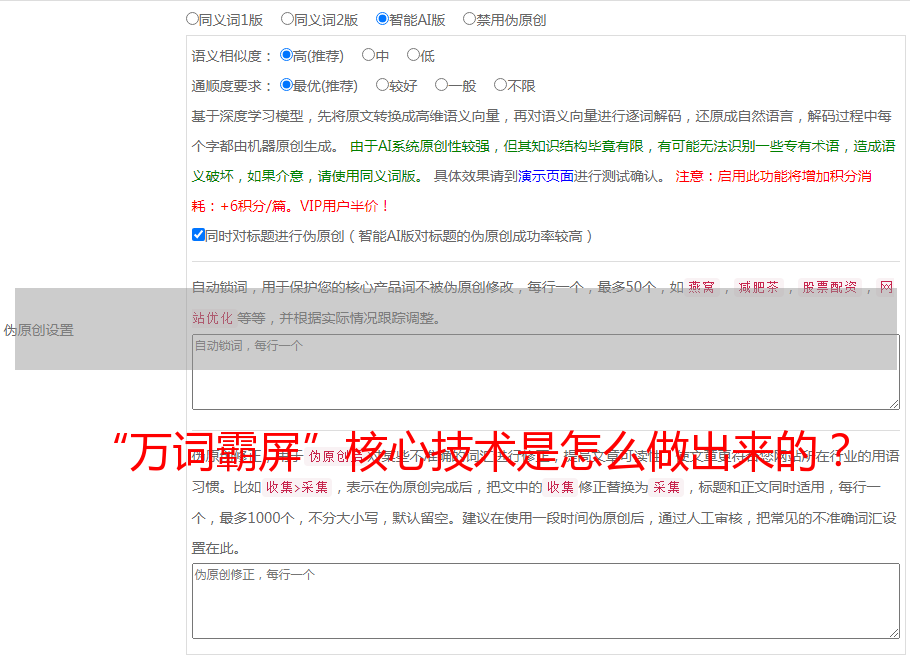Click the 伪原创修正 textarea resize handle
The image size is (911, 658).
pos(894,632)
